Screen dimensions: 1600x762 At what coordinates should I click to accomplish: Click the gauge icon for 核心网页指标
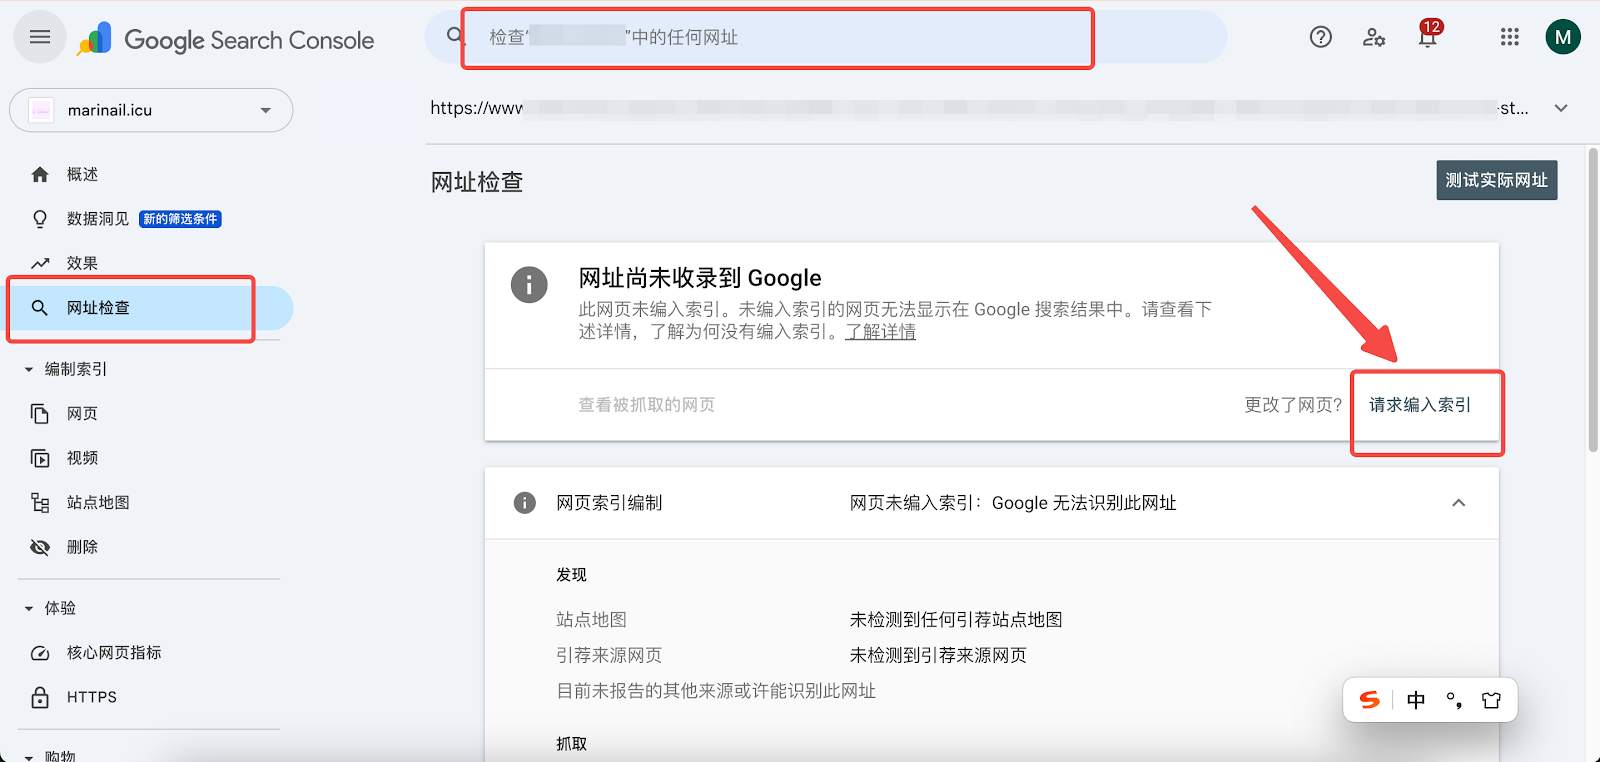40,653
